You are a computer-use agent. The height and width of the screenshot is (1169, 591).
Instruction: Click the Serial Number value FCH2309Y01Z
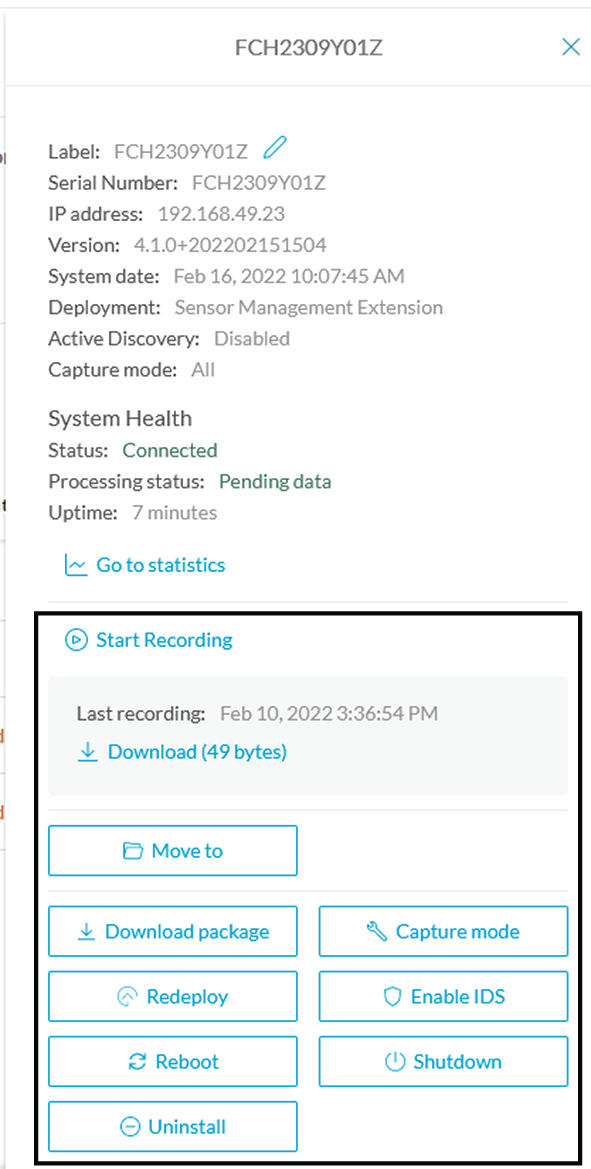(x=259, y=183)
